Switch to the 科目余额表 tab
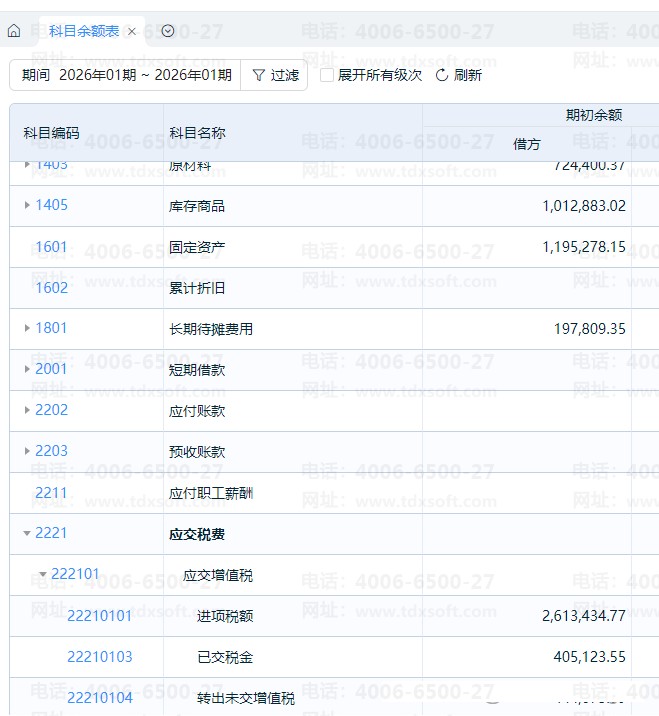Screen dimensions: 659x716 (x=83, y=31)
